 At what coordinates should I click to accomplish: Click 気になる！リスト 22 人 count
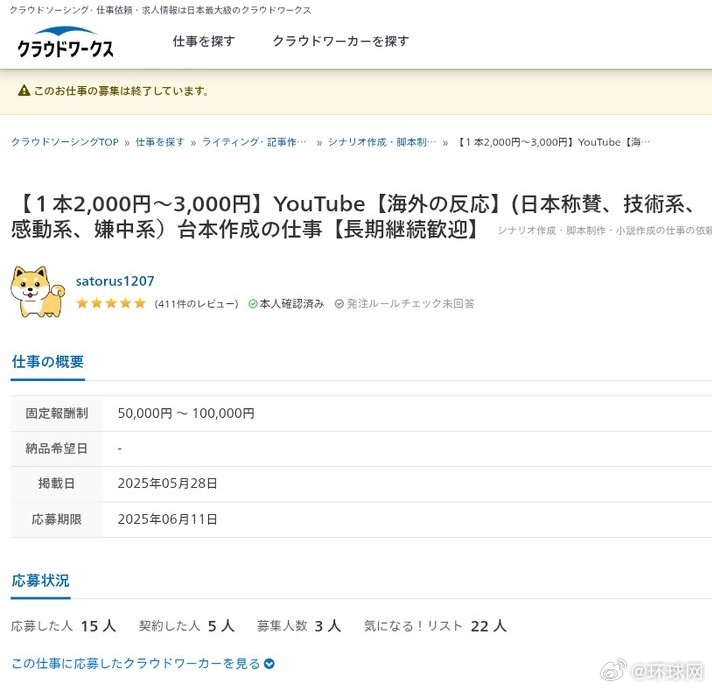tap(435, 626)
